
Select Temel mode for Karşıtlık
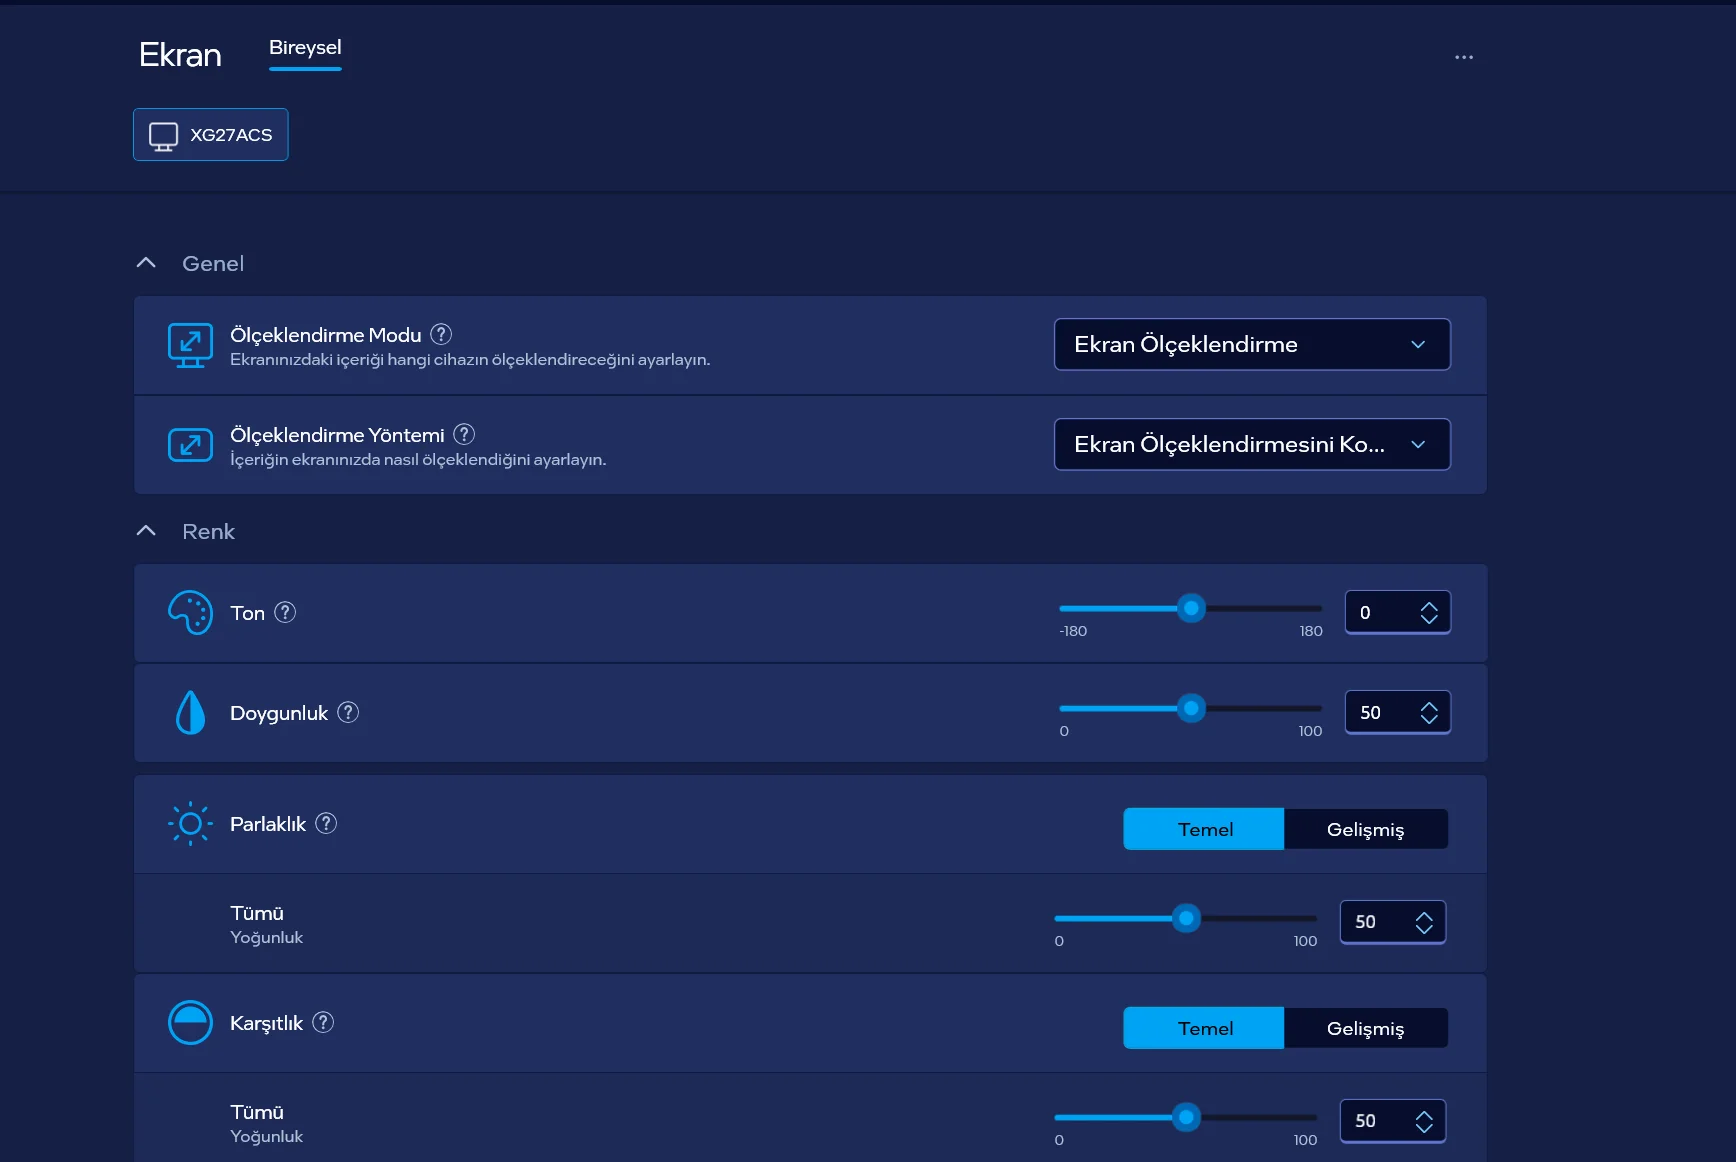coord(1204,1028)
